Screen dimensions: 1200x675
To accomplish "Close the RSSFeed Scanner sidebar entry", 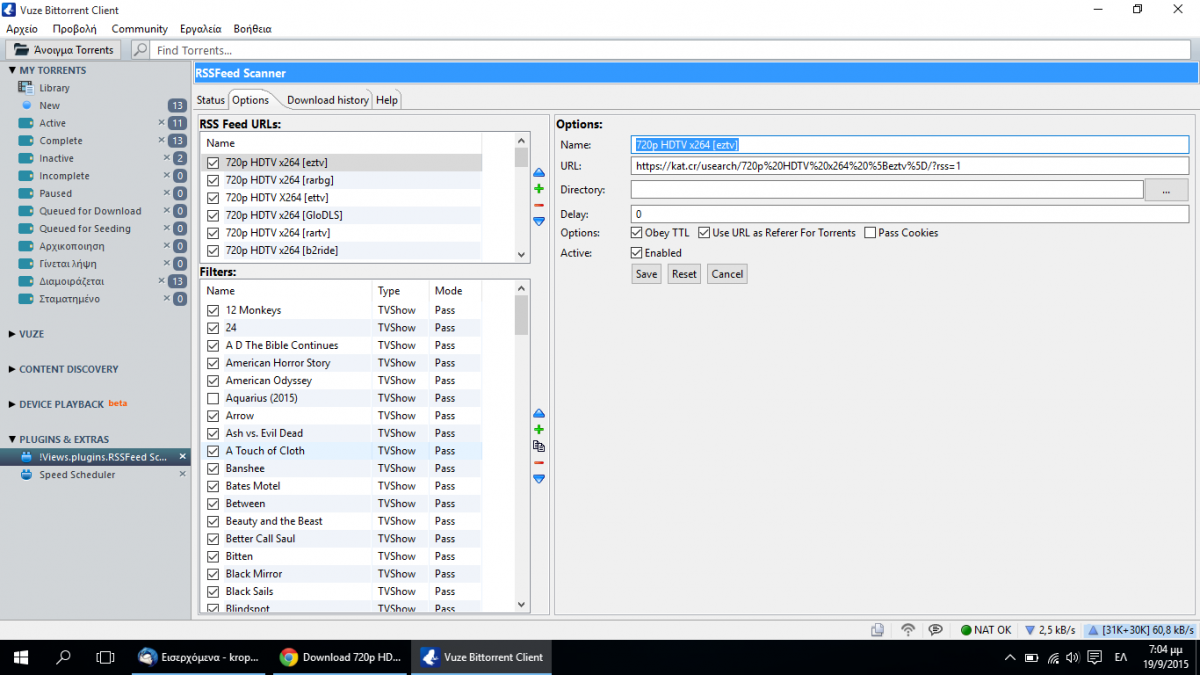I will (x=182, y=457).
